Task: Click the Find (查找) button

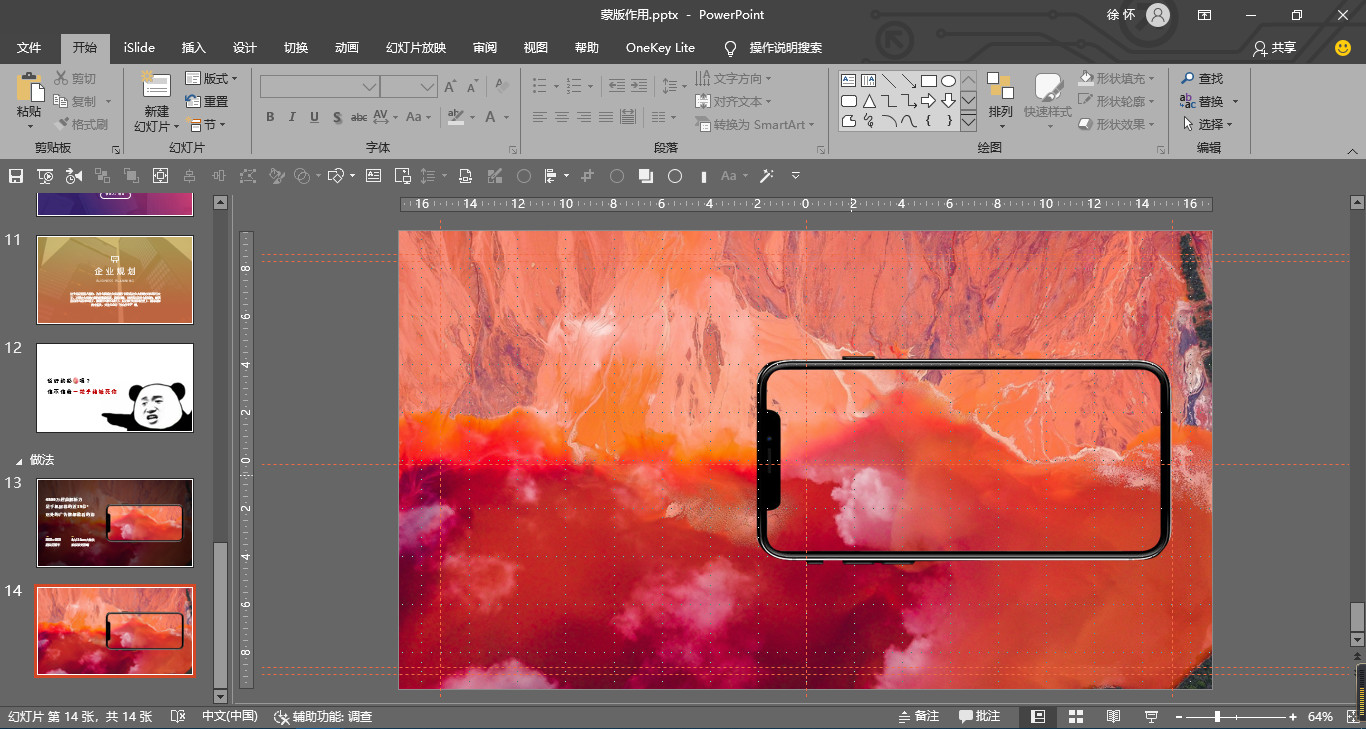Action: tap(1201, 78)
